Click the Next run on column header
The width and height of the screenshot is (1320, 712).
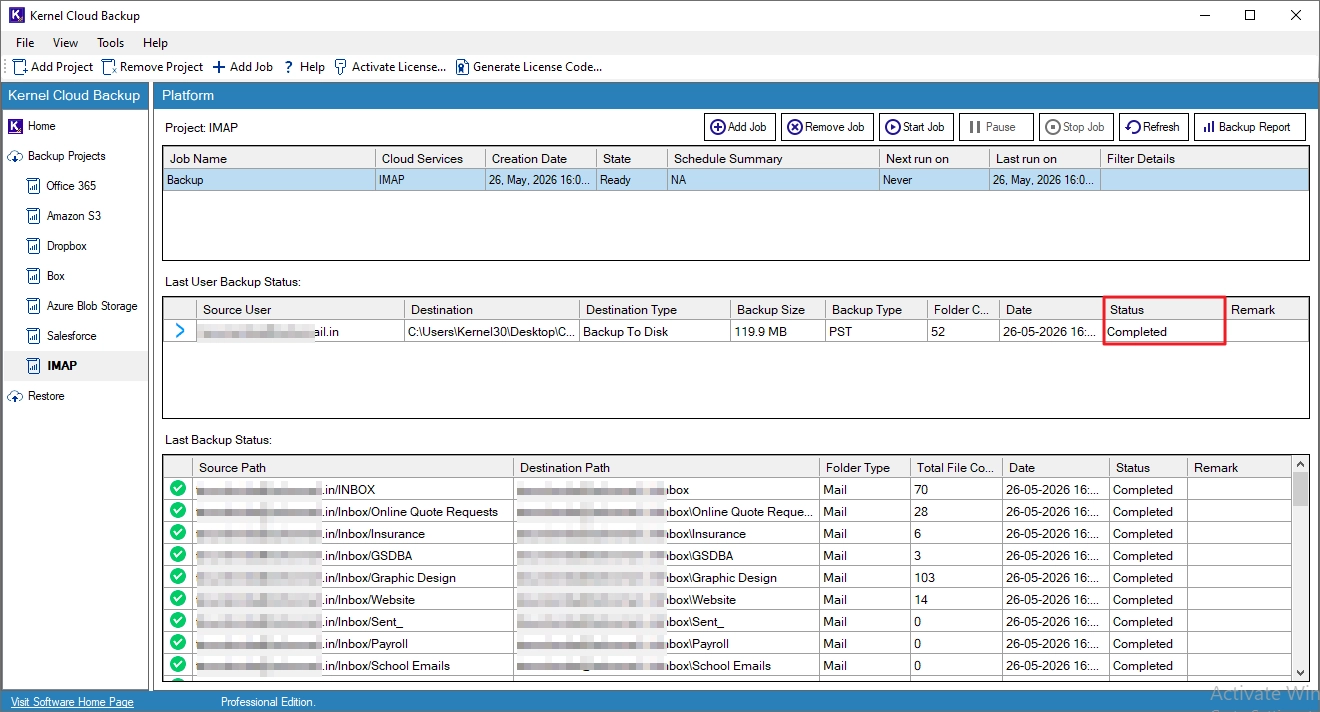pyautogui.click(x=933, y=158)
